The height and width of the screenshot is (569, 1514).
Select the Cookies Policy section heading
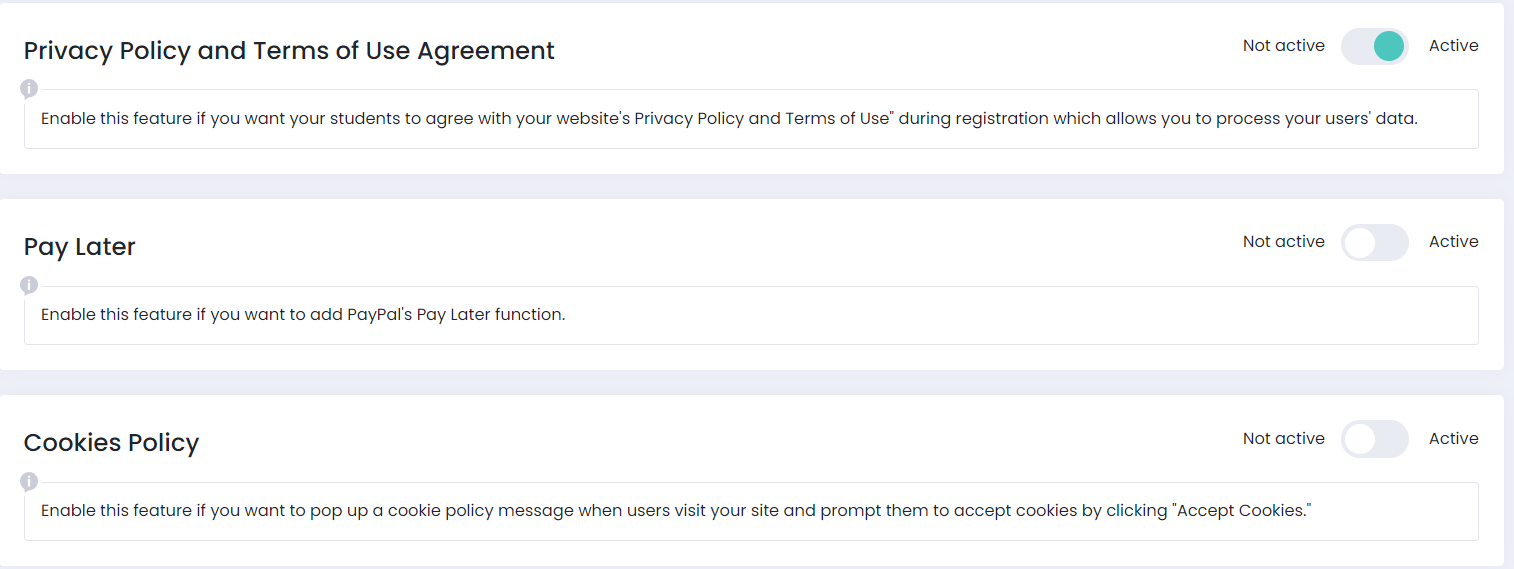112,443
